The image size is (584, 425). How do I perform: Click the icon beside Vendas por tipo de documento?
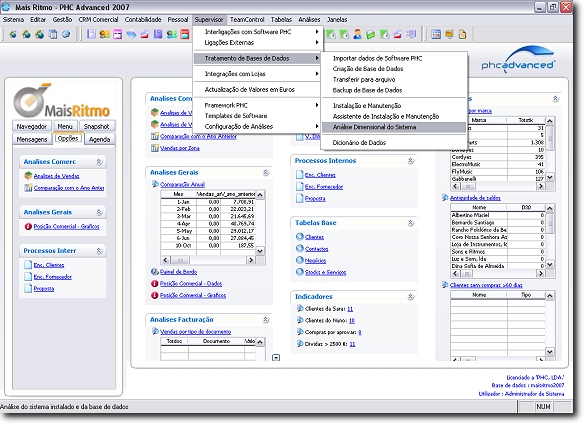155,331
